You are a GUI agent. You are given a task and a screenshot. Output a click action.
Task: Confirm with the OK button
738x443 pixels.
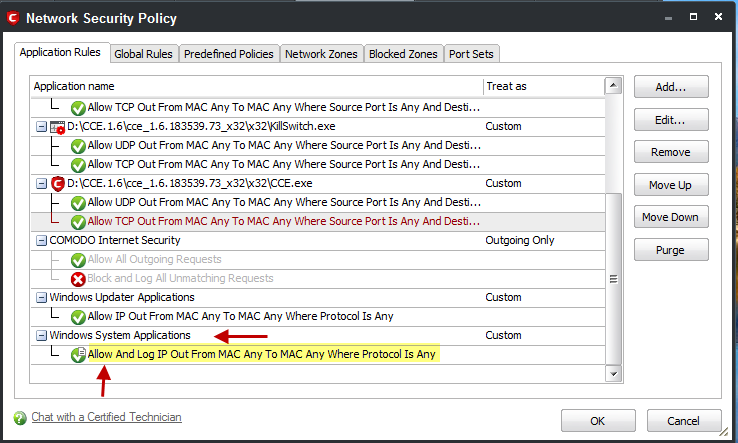(598, 421)
